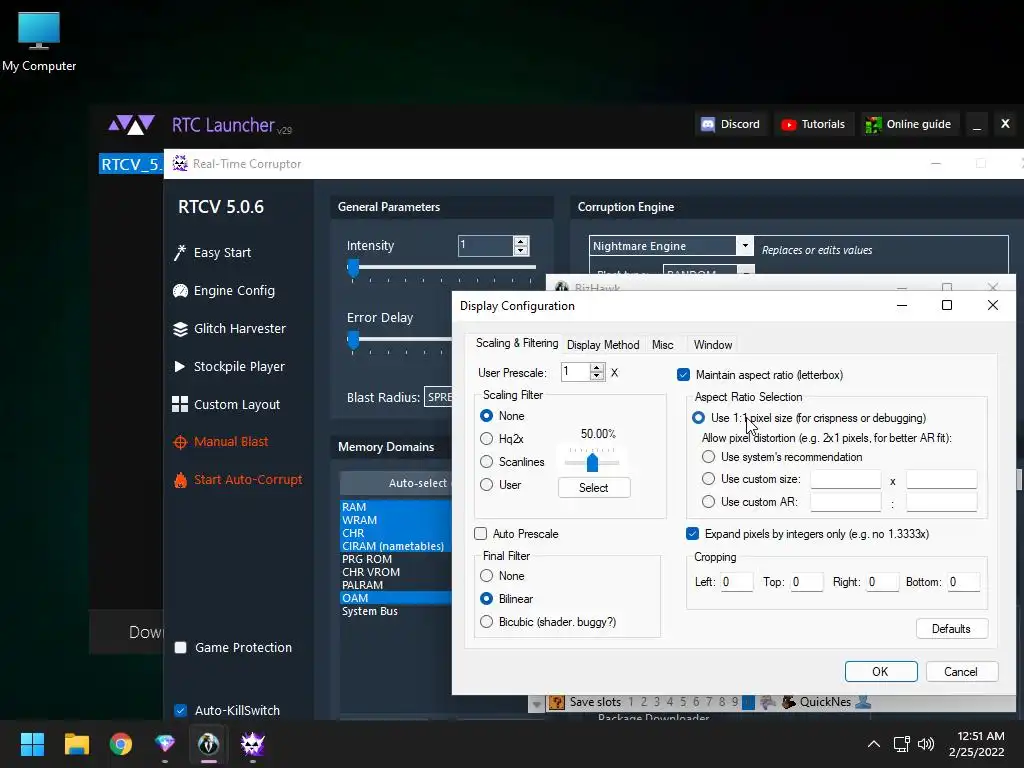Click the RTC purple monster taskbar icon
The width and height of the screenshot is (1024, 768).
pyautogui.click(x=253, y=744)
